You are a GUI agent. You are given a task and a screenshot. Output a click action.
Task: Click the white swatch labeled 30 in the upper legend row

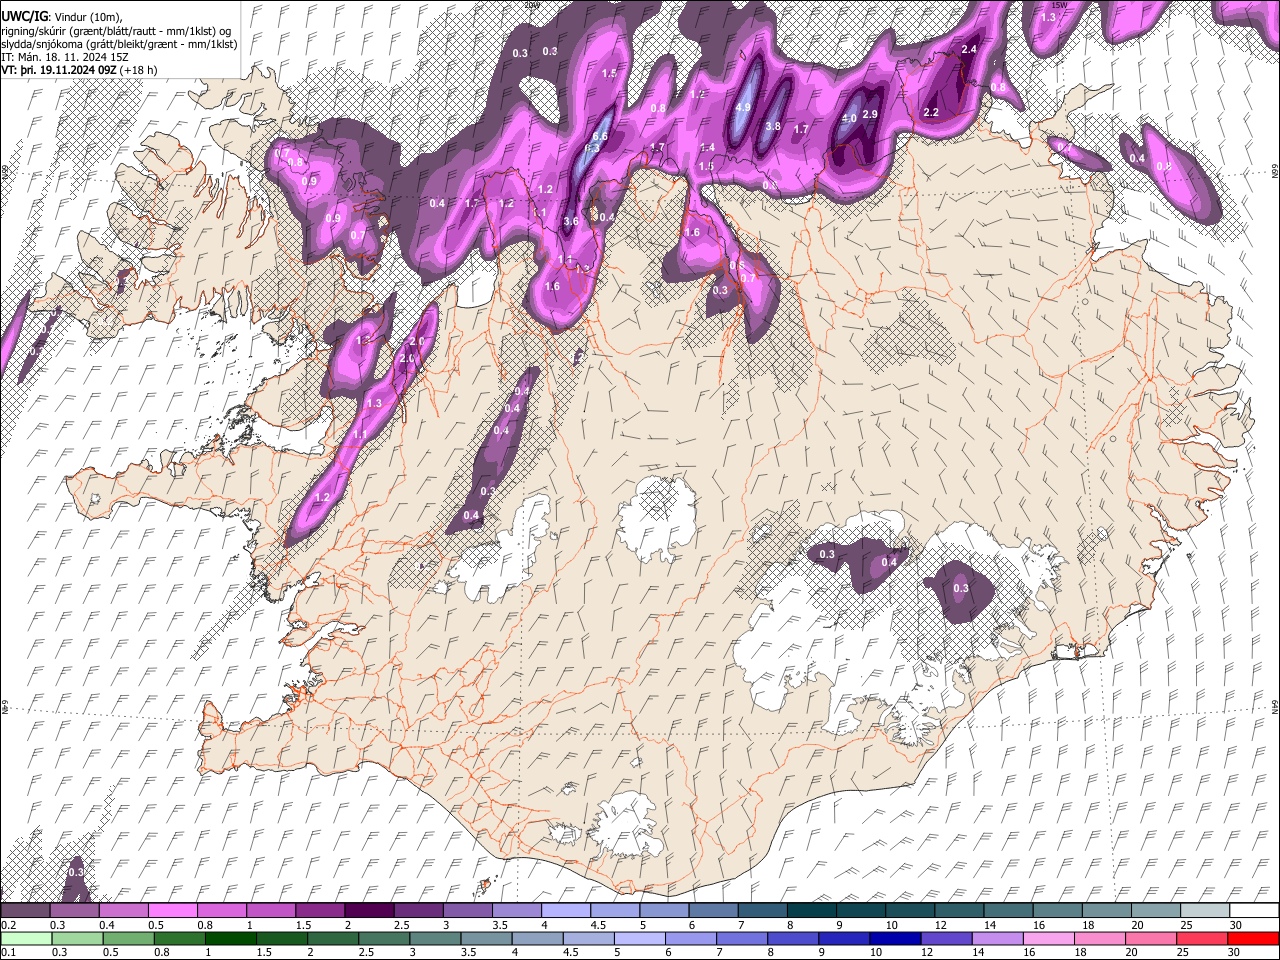pyautogui.click(x=1253, y=911)
